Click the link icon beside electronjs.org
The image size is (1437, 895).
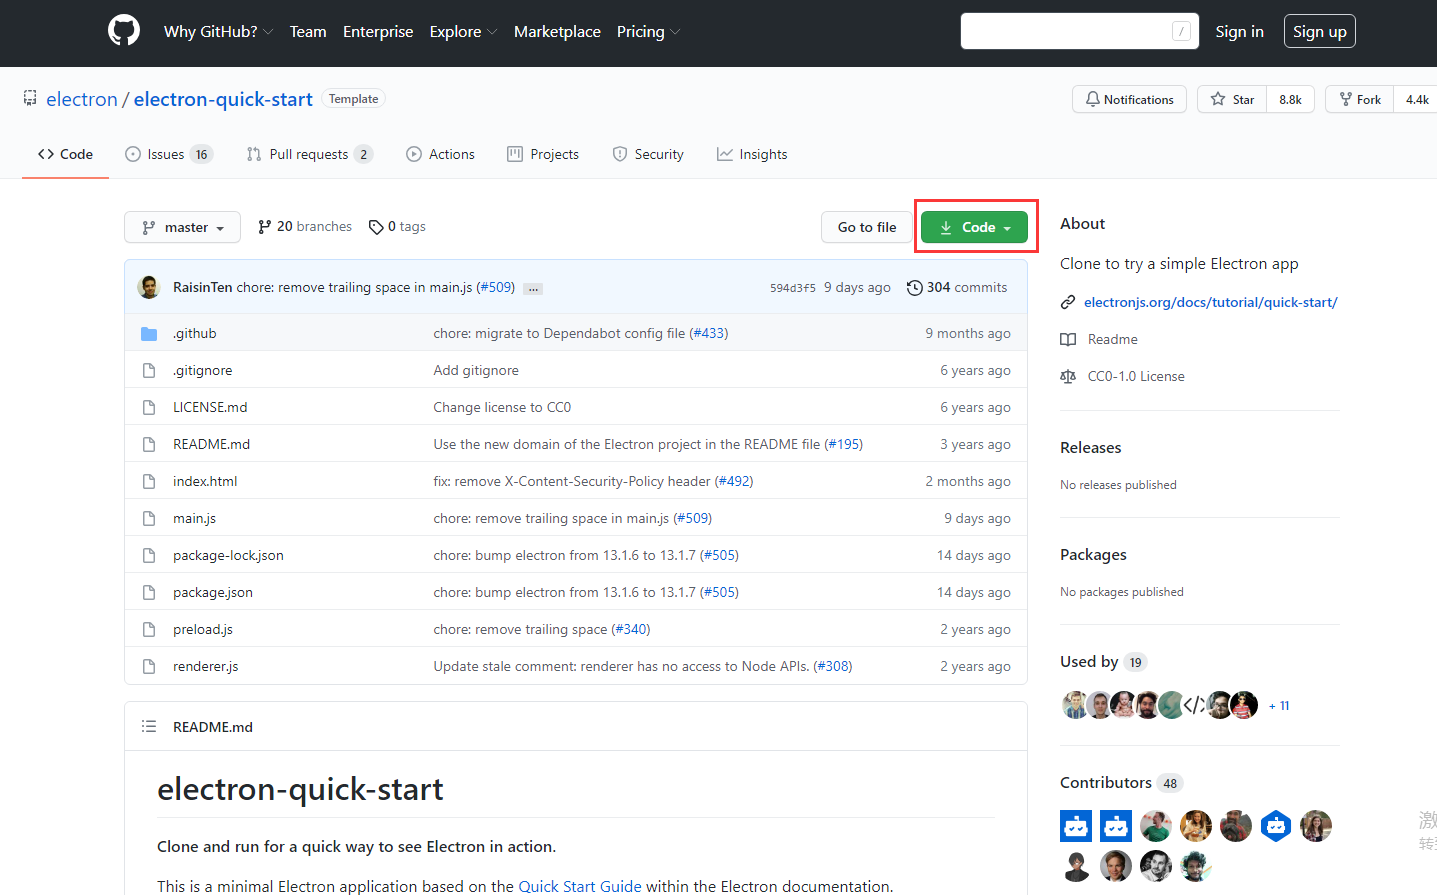(x=1068, y=302)
